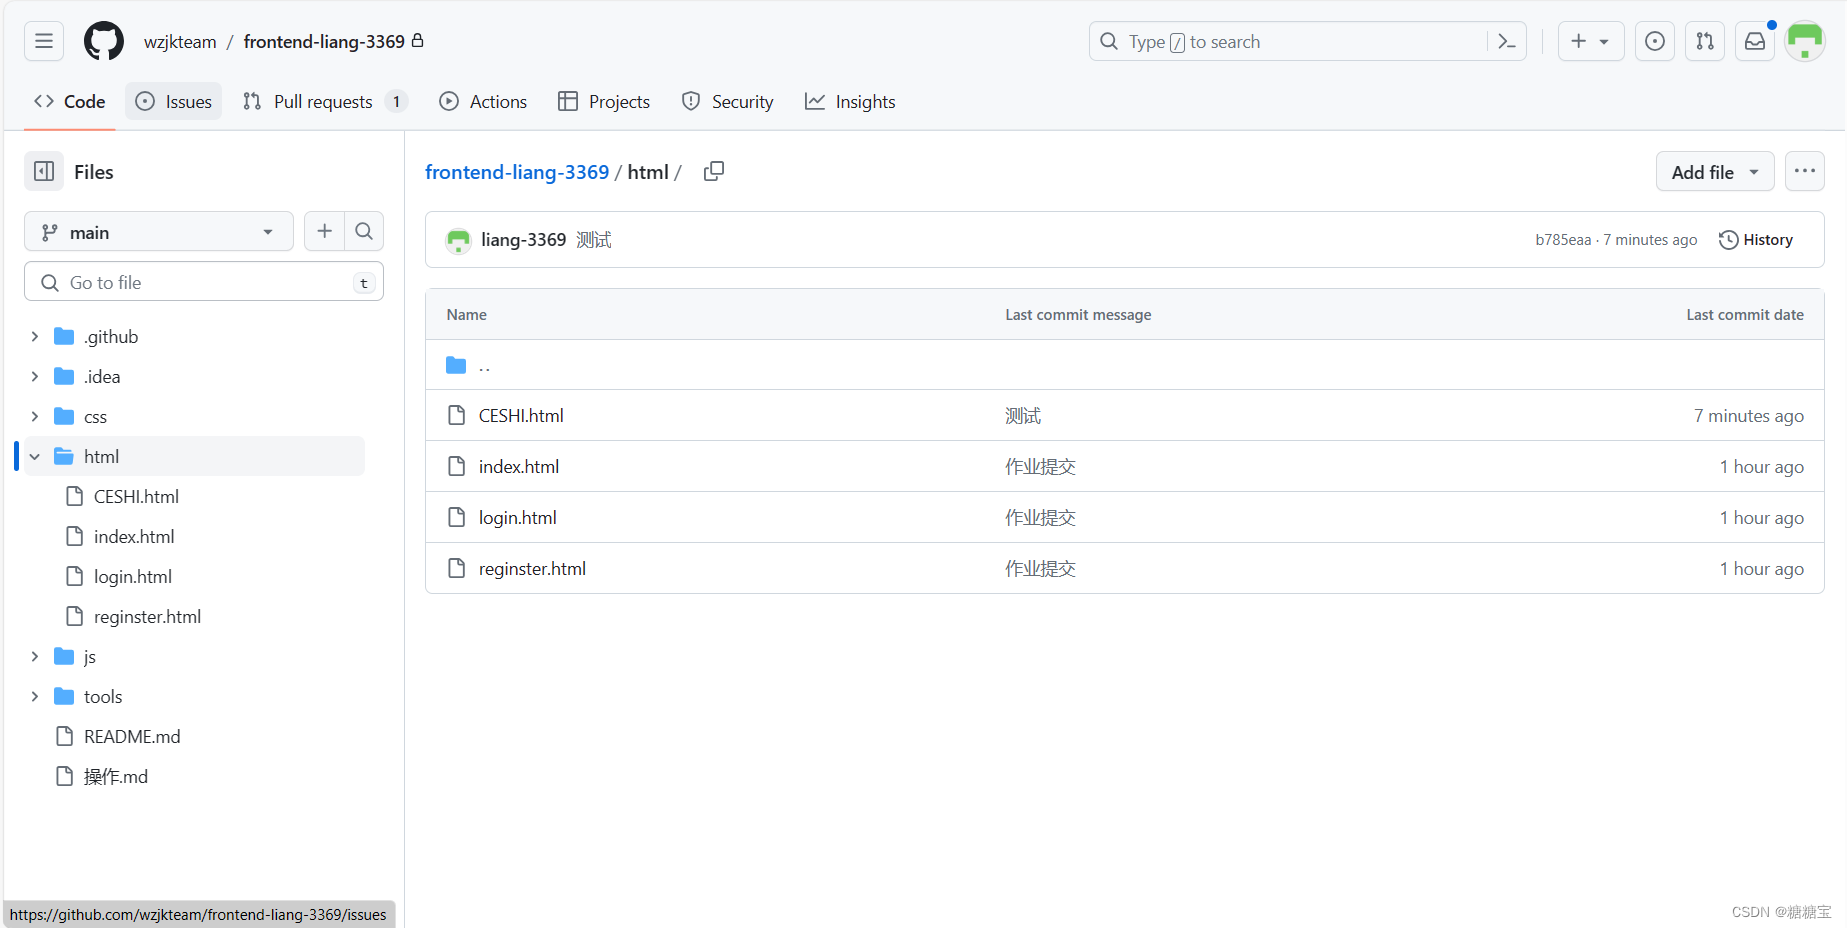Open the CESHI.html file link
Image resolution: width=1847 pixels, height=928 pixels.
pos(521,415)
